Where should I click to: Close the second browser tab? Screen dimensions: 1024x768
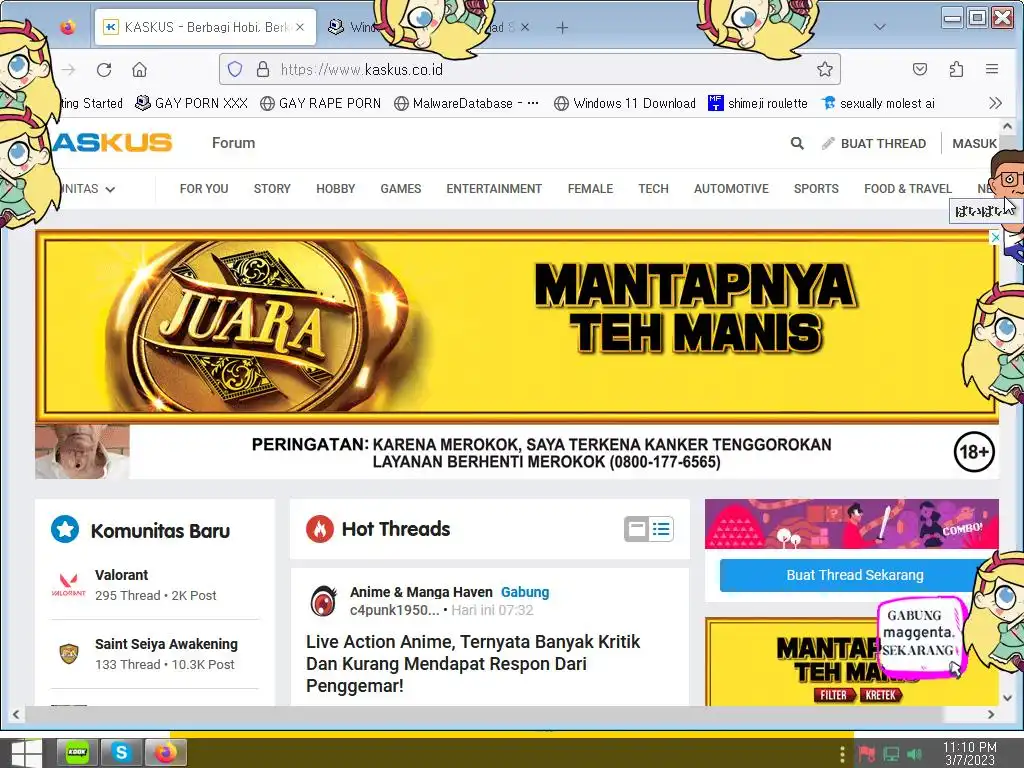524,27
